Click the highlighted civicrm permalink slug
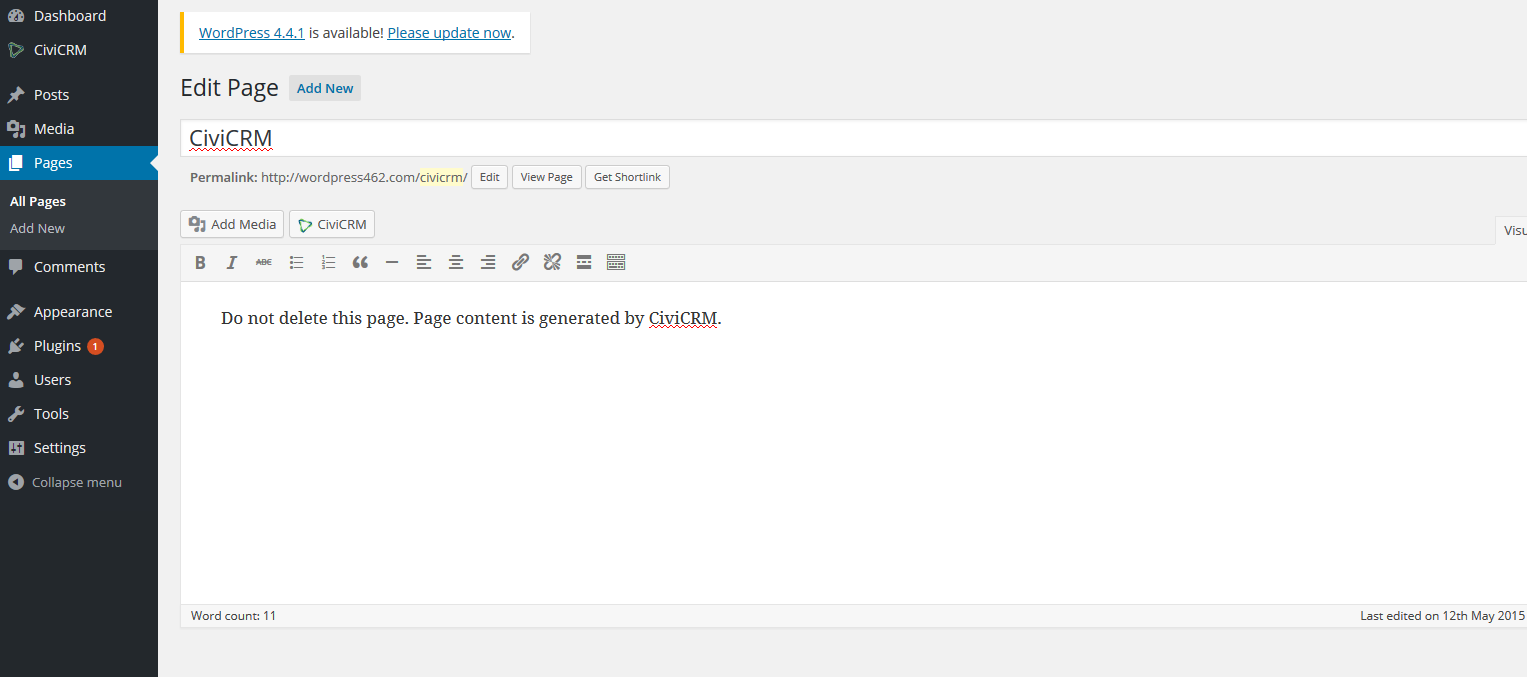Viewport: 1527px width, 677px height. click(441, 177)
